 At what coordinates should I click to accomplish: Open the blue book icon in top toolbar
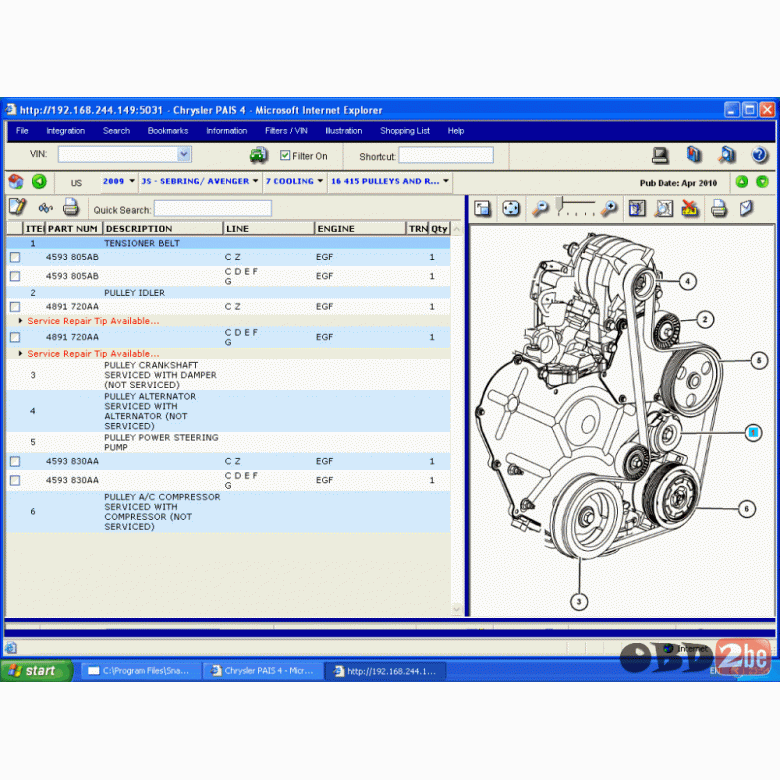coord(693,155)
